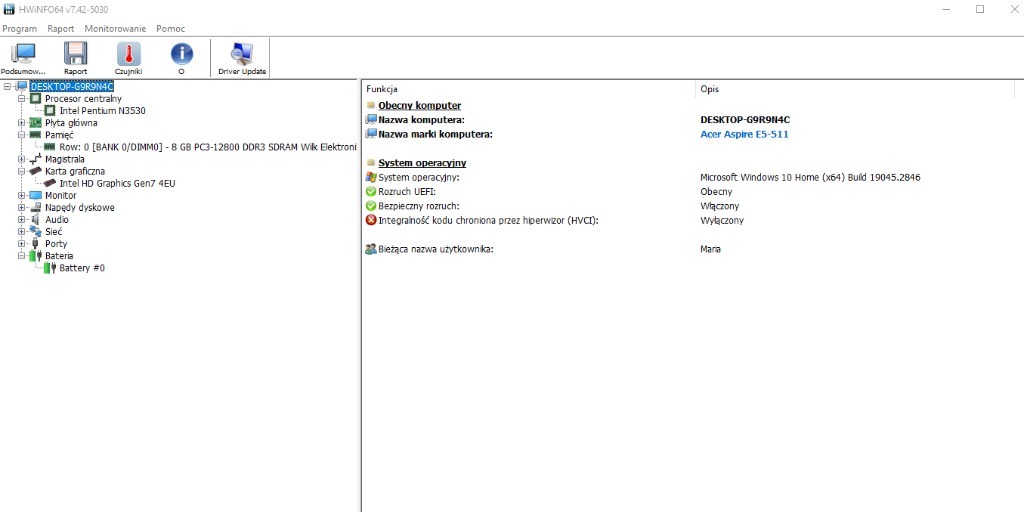Maximize the HWiNFO64 window
This screenshot has height=512, width=1024.
pos(980,9)
